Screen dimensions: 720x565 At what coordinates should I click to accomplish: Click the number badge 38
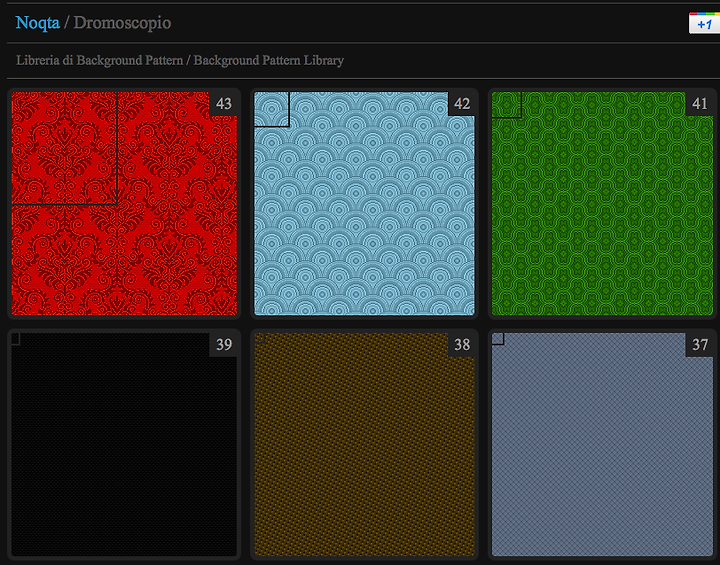tap(461, 345)
